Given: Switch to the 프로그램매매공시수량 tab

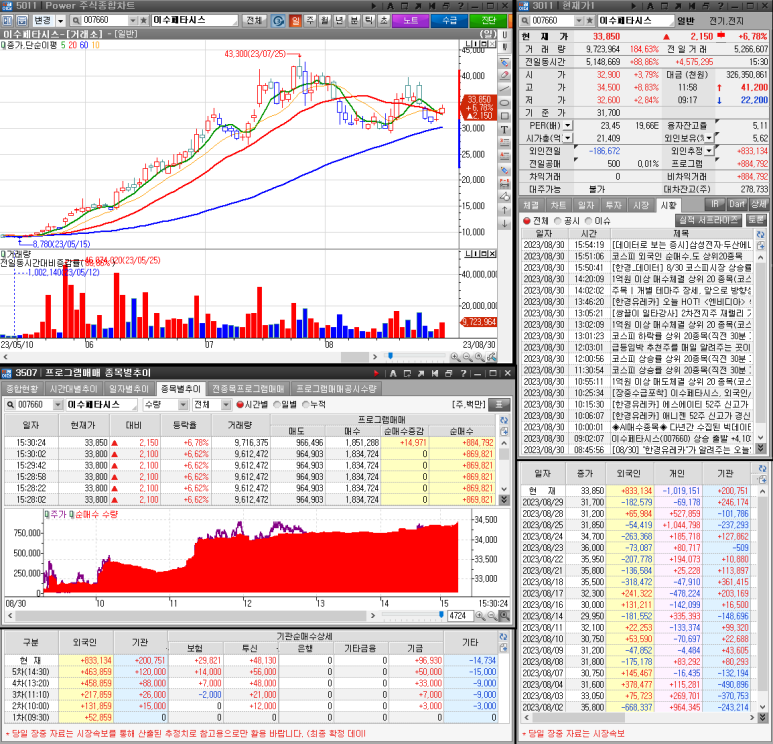Looking at the screenshot, I should [337, 389].
